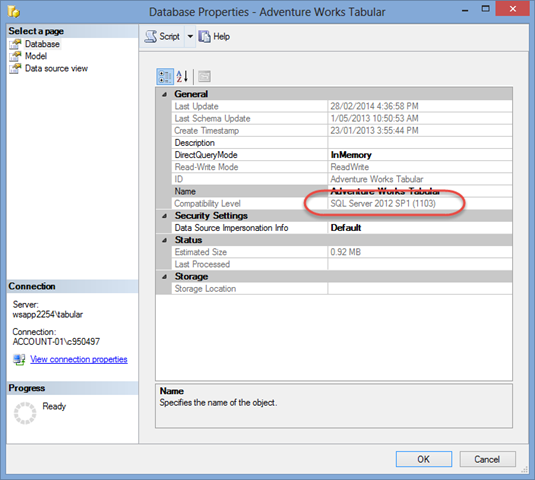Sort properties alphabetically
The width and height of the screenshot is (535, 480).
(x=182, y=76)
